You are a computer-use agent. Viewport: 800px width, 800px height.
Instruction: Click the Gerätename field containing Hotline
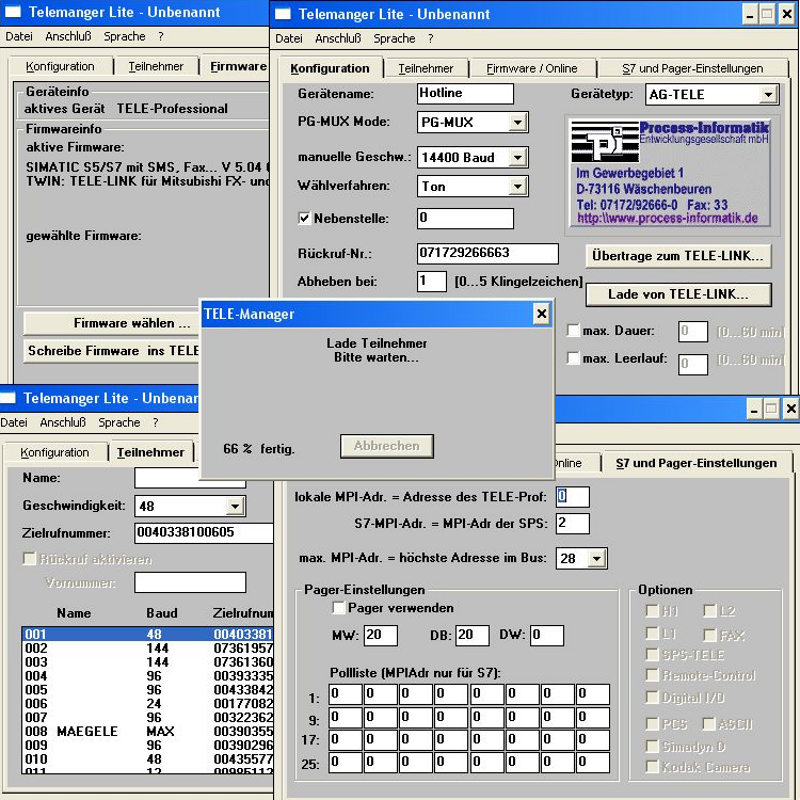pyautogui.click(x=465, y=93)
